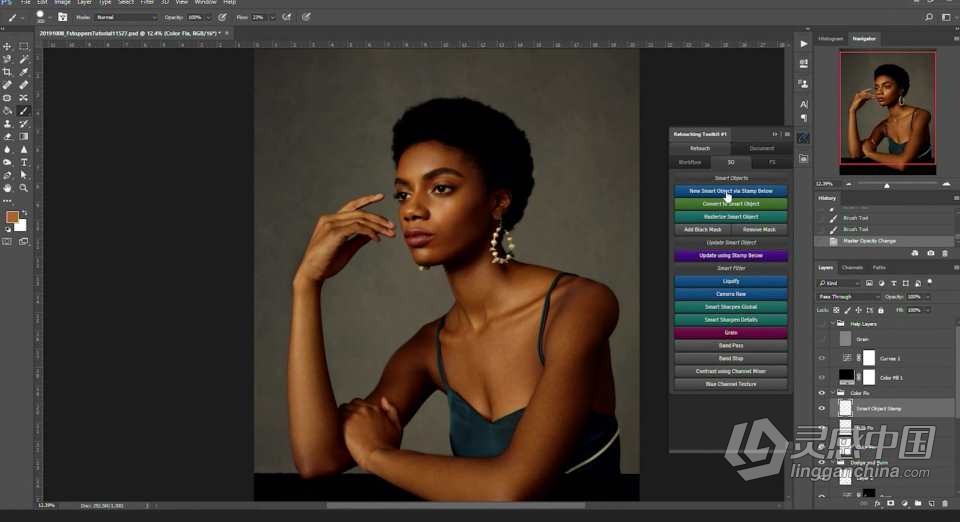This screenshot has height=522, width=960.
Task: Select the Brush tool in toolbox
Action: click(x=23, y=111)
